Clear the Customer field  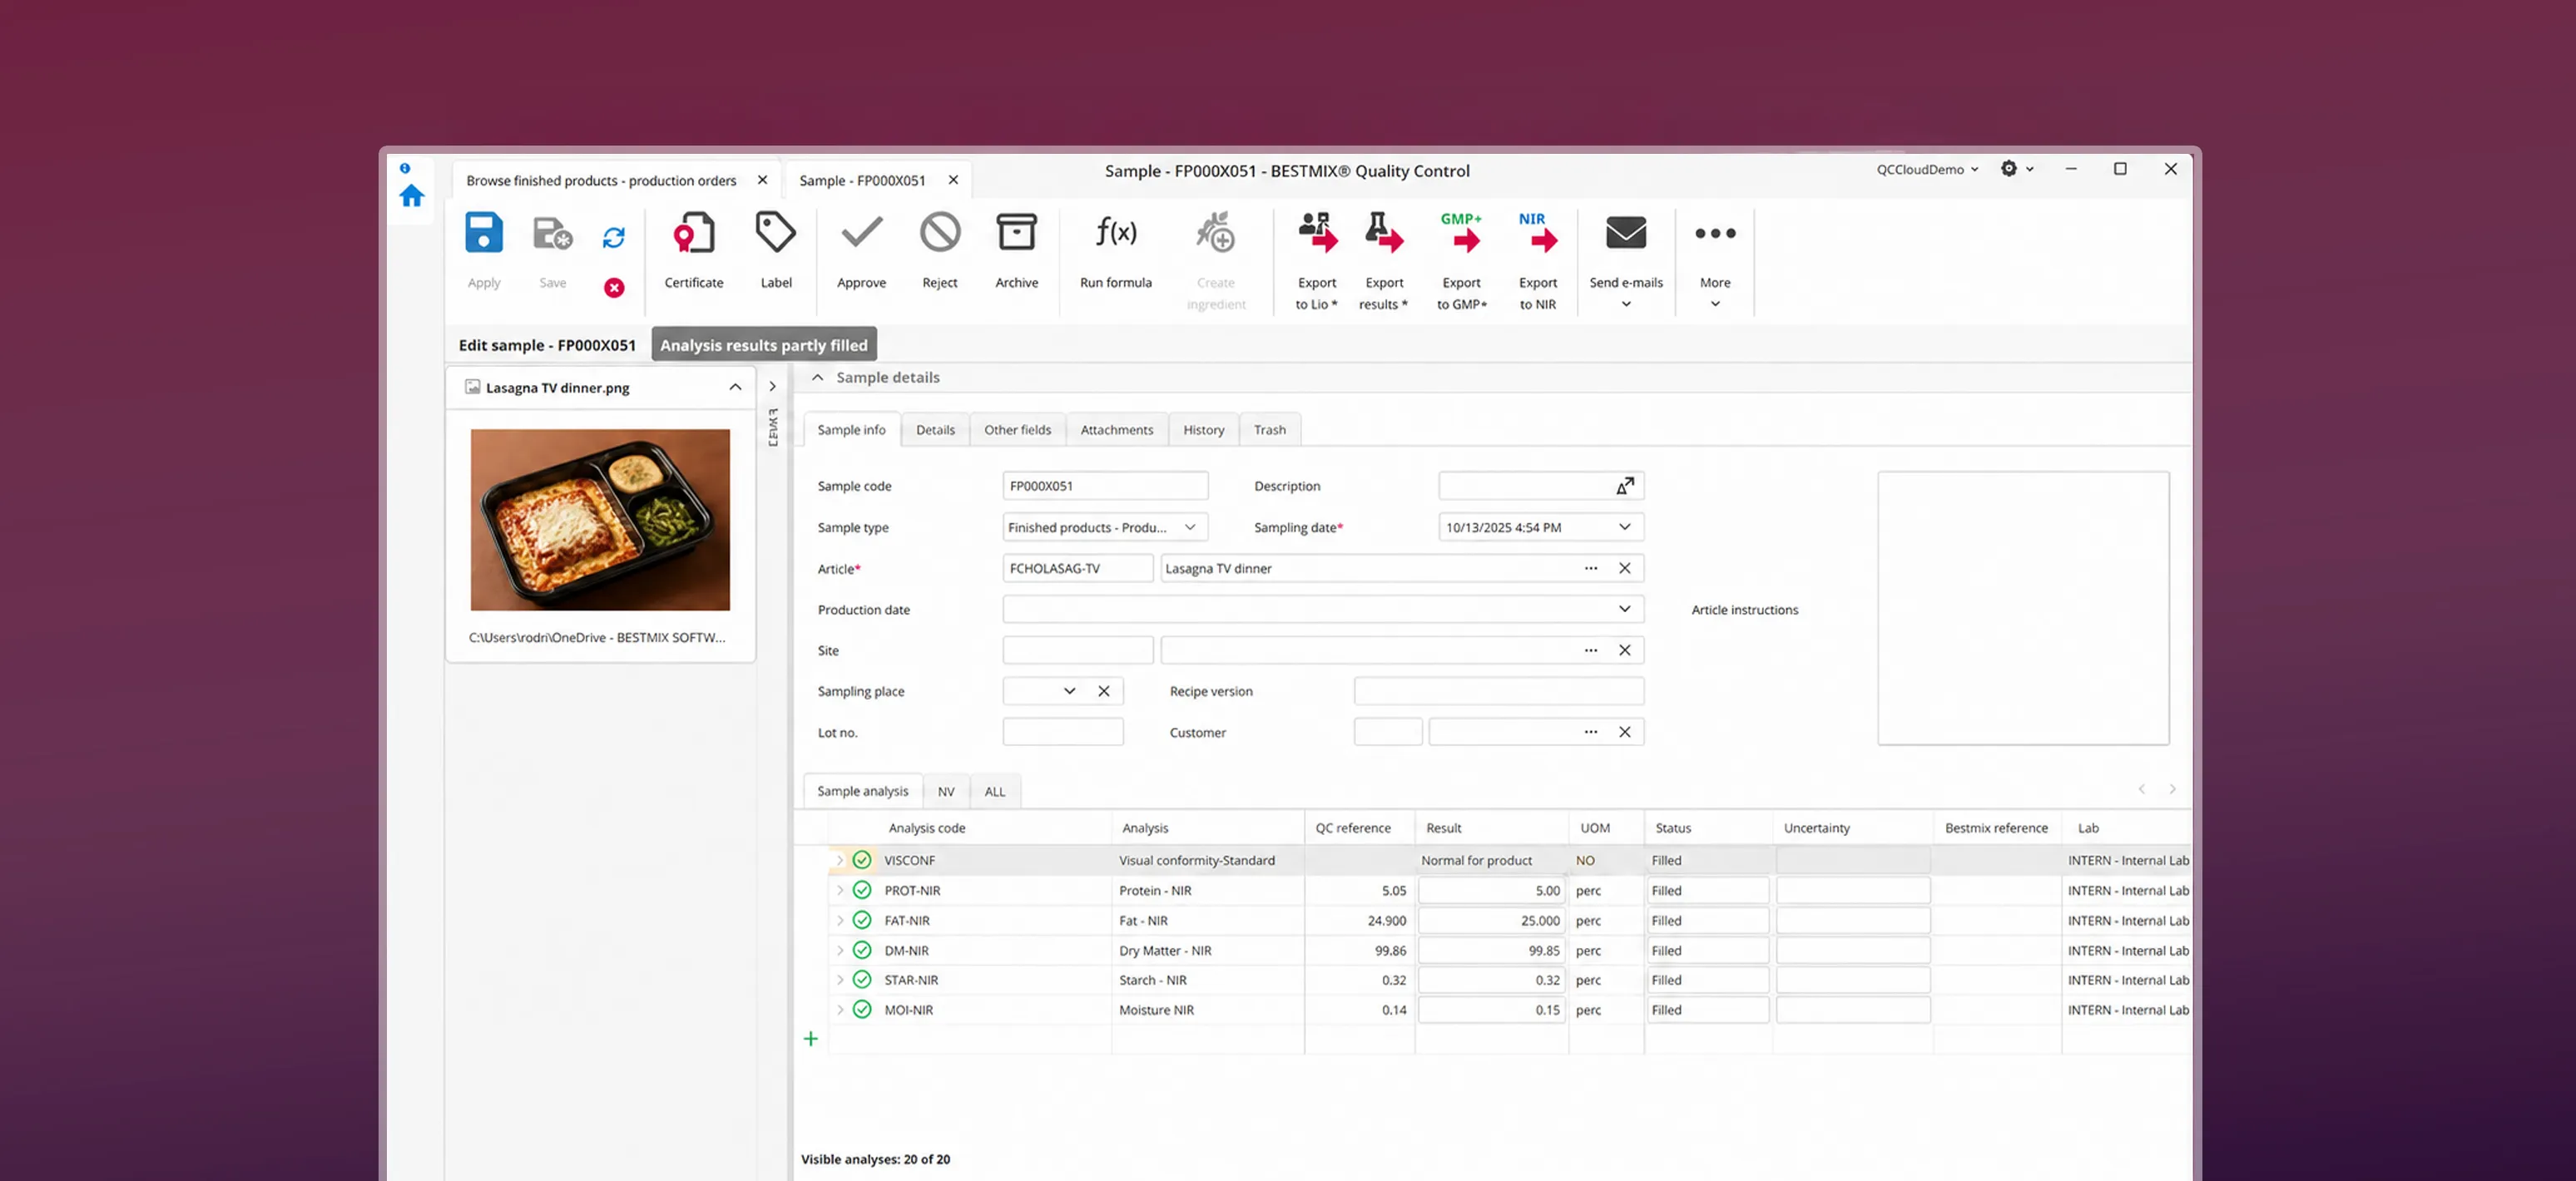click(1624, 732)
